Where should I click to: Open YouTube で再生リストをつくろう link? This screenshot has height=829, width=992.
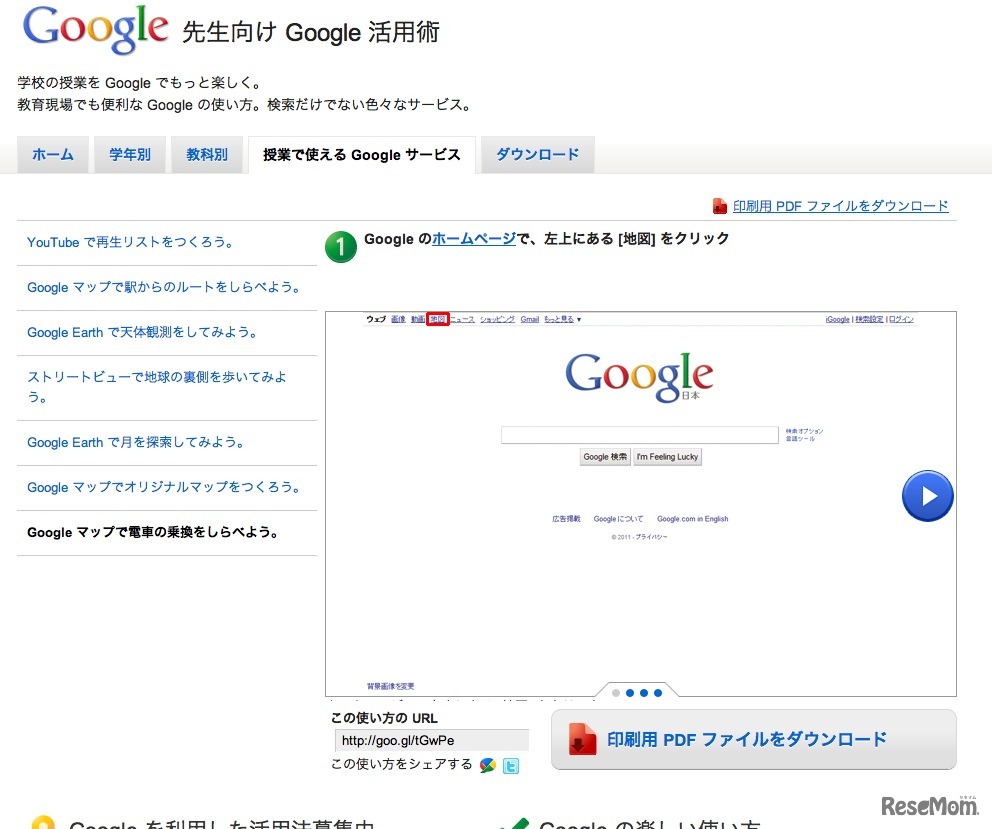(131, 242)
